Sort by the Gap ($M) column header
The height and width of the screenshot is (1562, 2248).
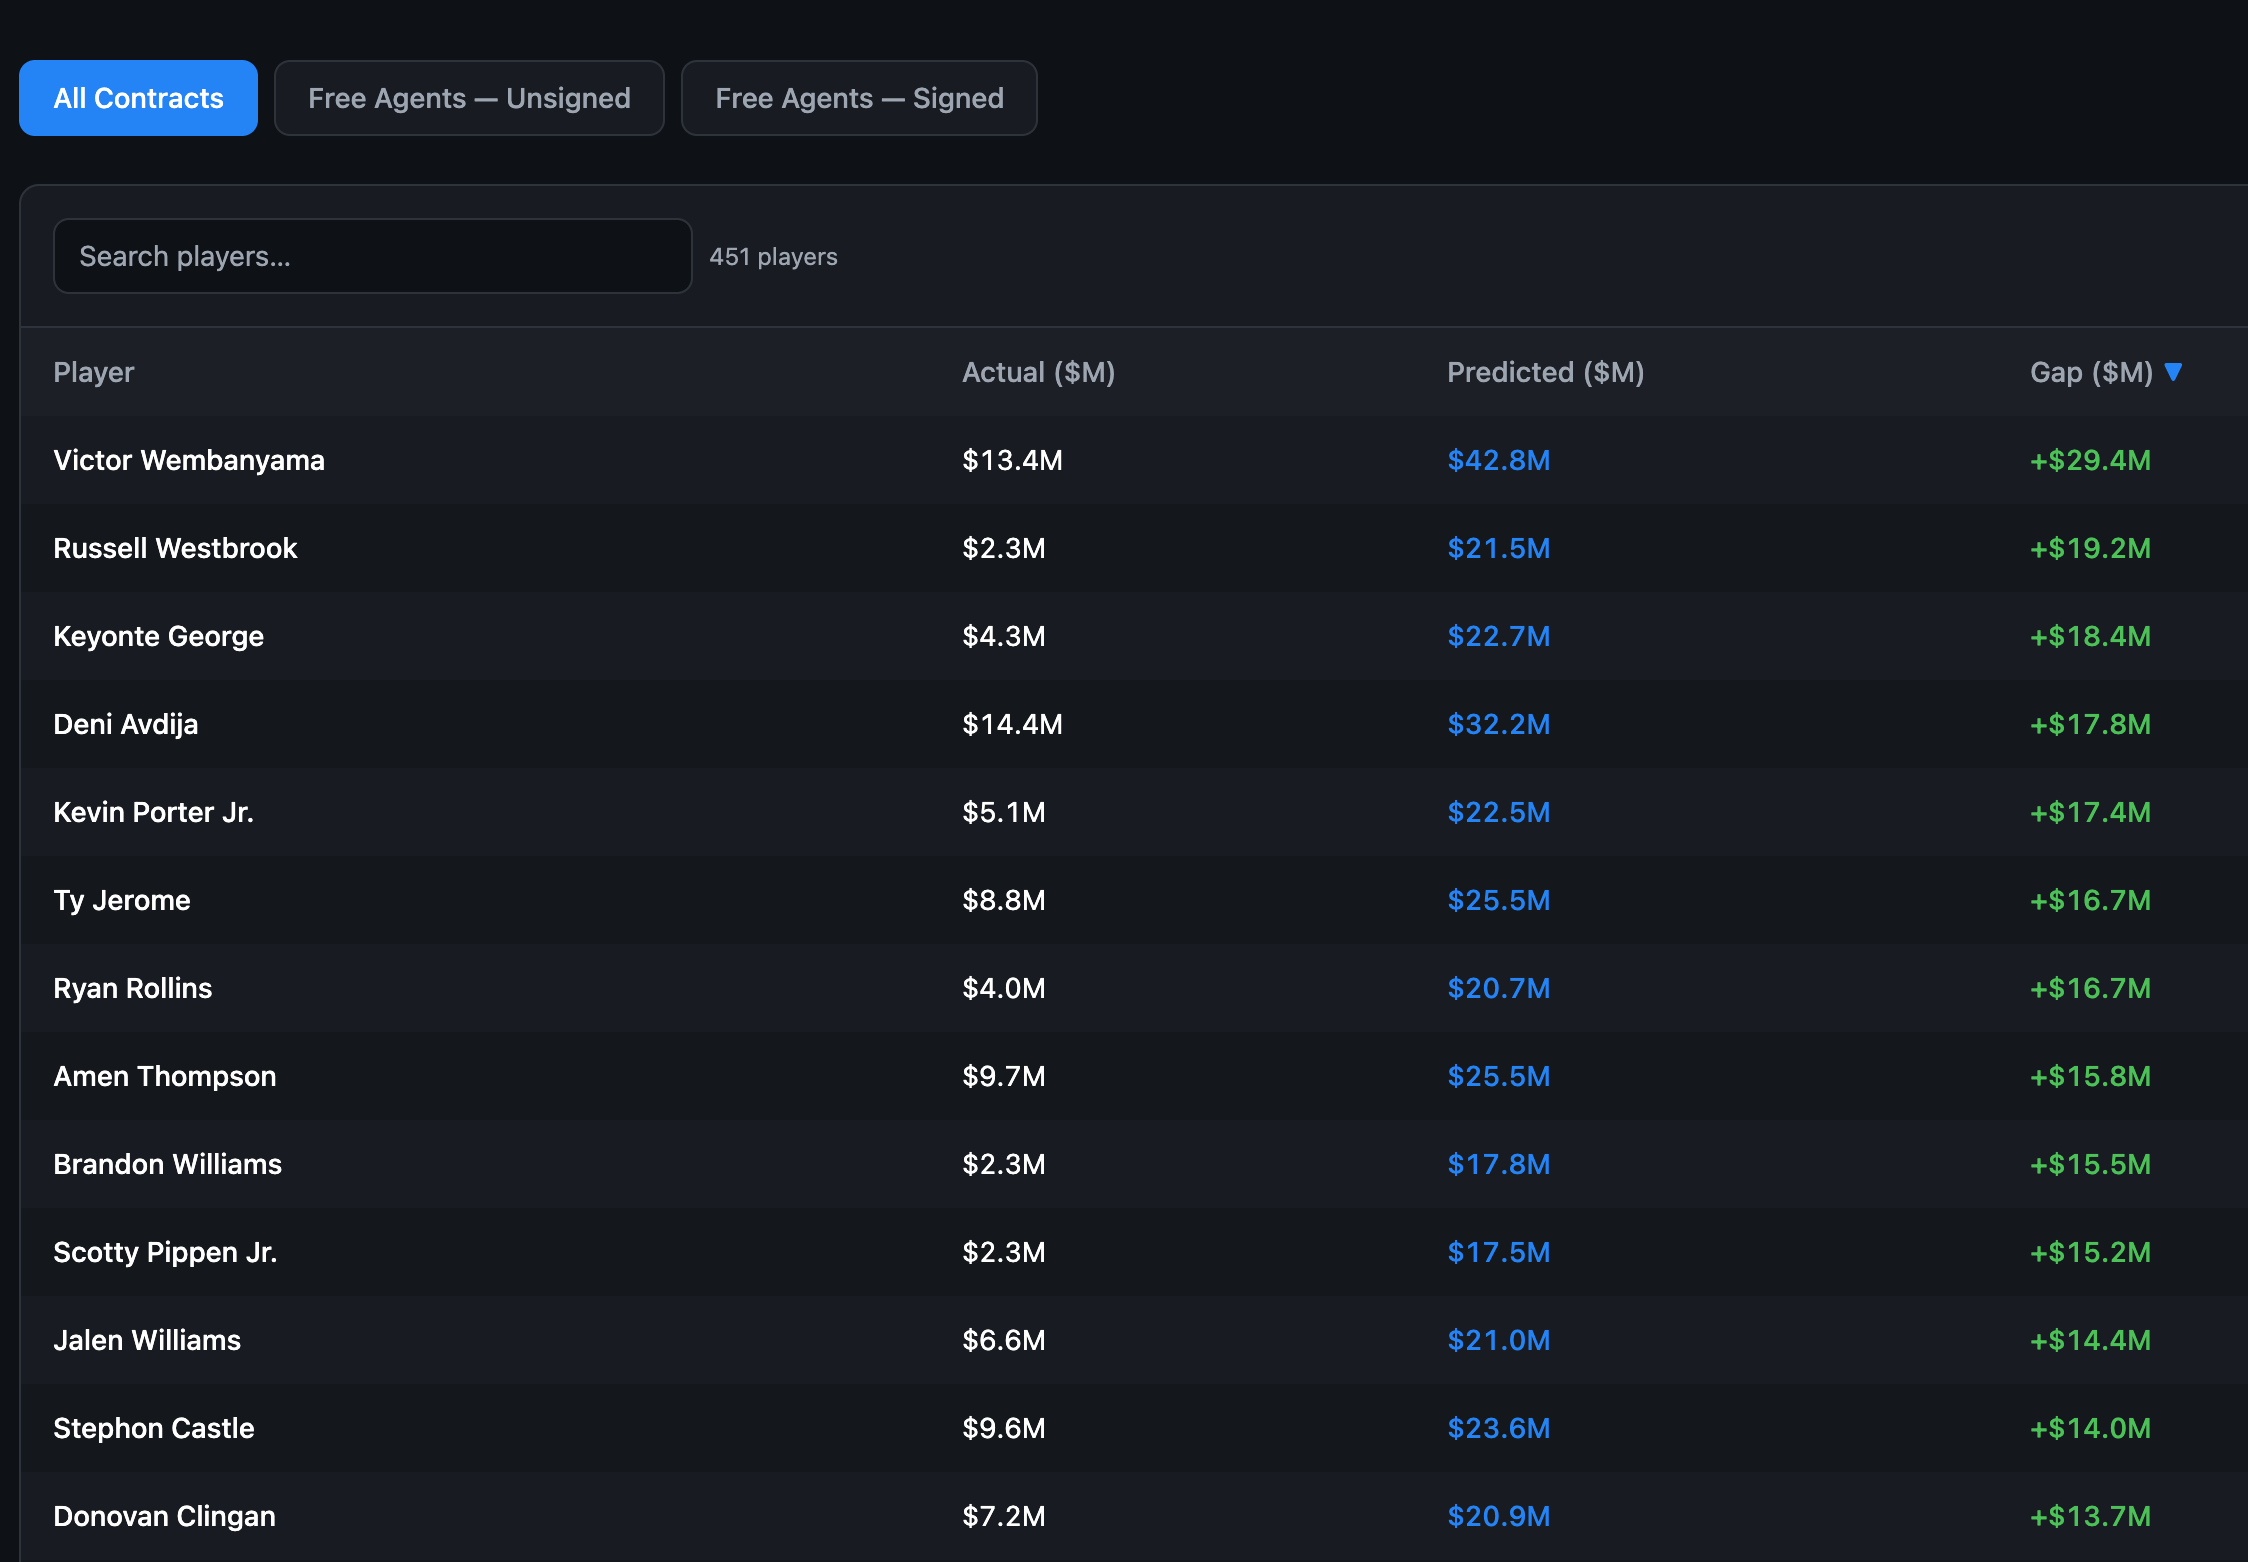click(x=2091, y=372)
